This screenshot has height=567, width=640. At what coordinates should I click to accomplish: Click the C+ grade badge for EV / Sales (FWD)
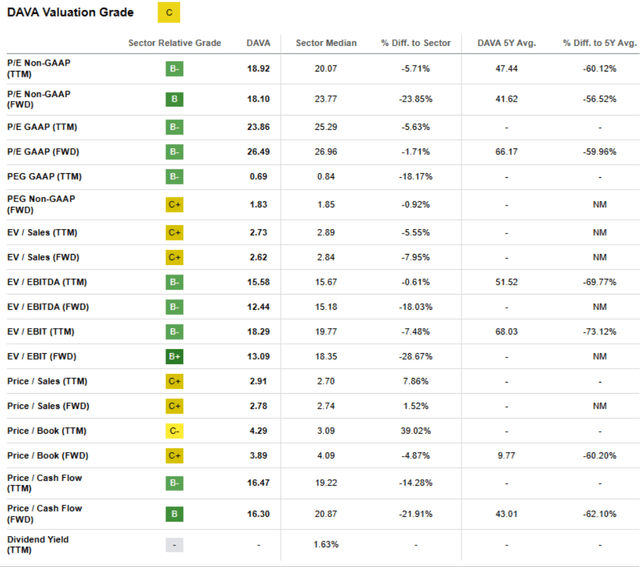[174, 257]
